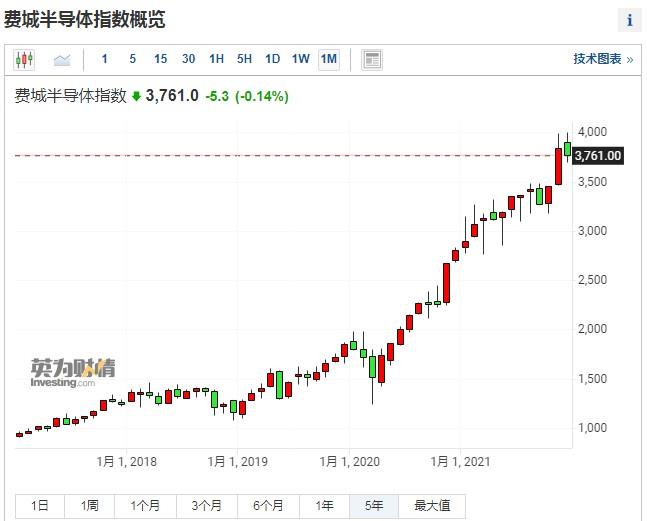Viewport: 647px width, 521px height.
Task: Open the info icon at top right
Action: [x=629, y=20]
